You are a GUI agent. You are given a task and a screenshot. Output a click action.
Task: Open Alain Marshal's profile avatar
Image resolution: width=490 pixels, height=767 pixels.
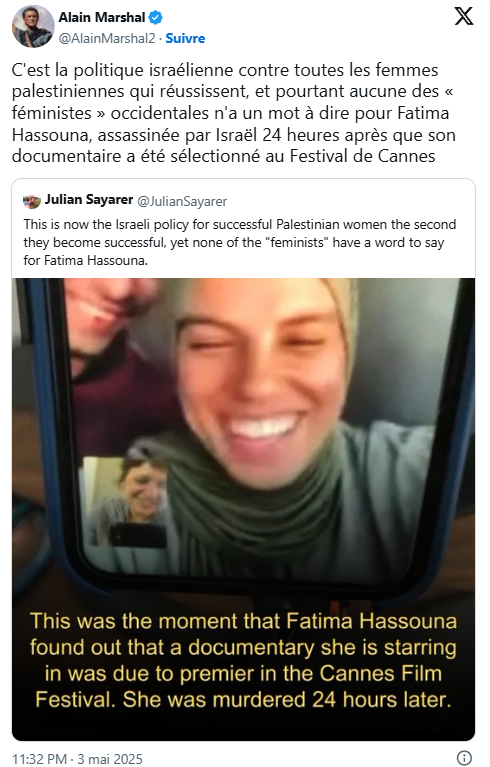[33, 26]
